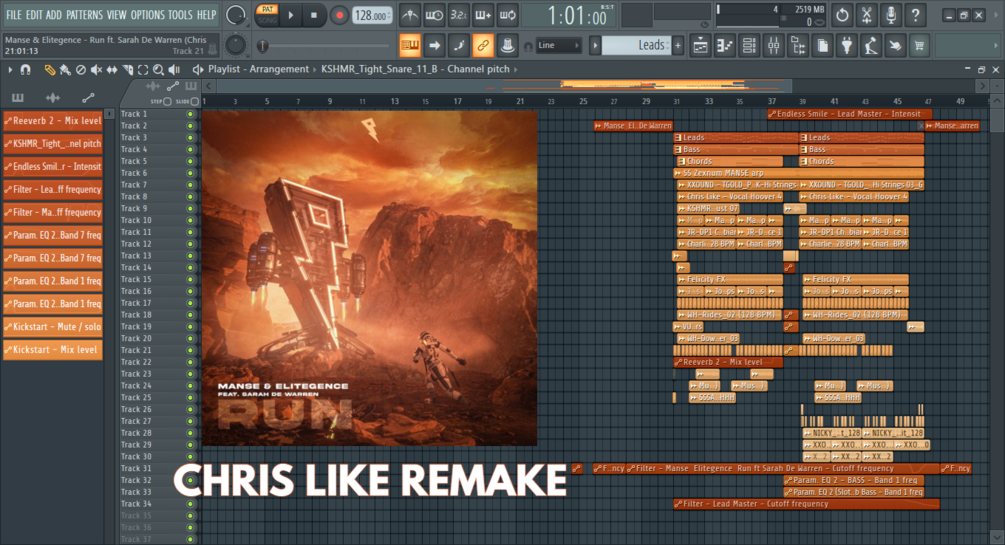Viewport: 1005px width, 545px height.
Task: Enable the STEP checkbox
Action: (167, 101)
